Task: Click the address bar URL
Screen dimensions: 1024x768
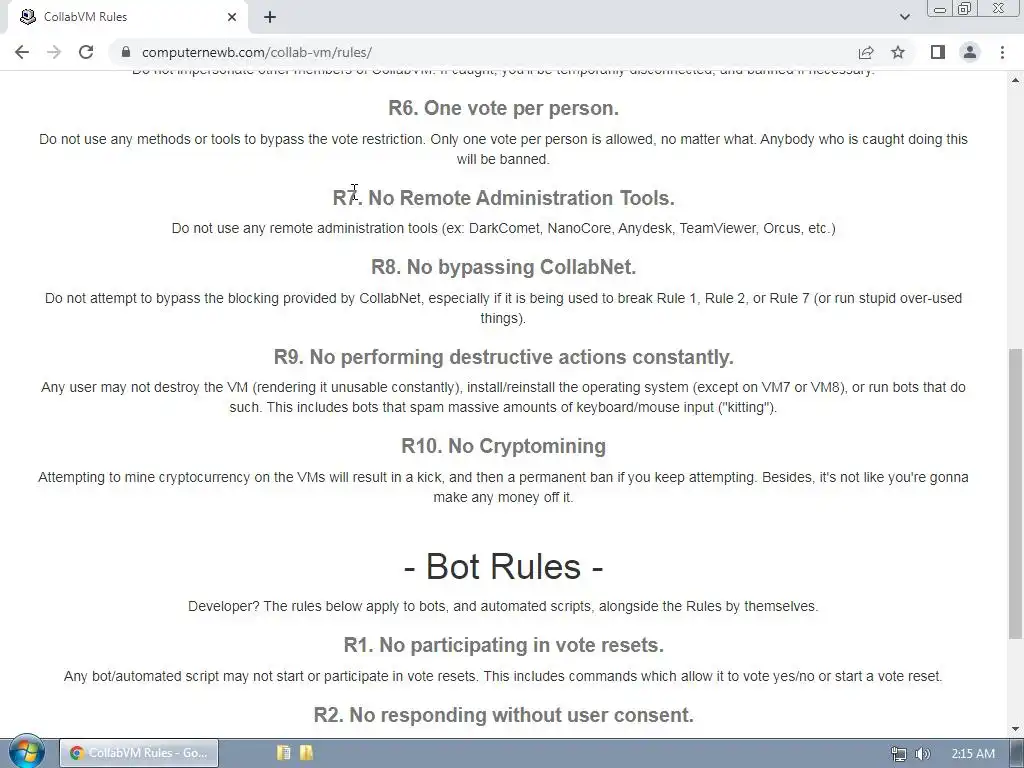Action: click(x=257, y=52)
